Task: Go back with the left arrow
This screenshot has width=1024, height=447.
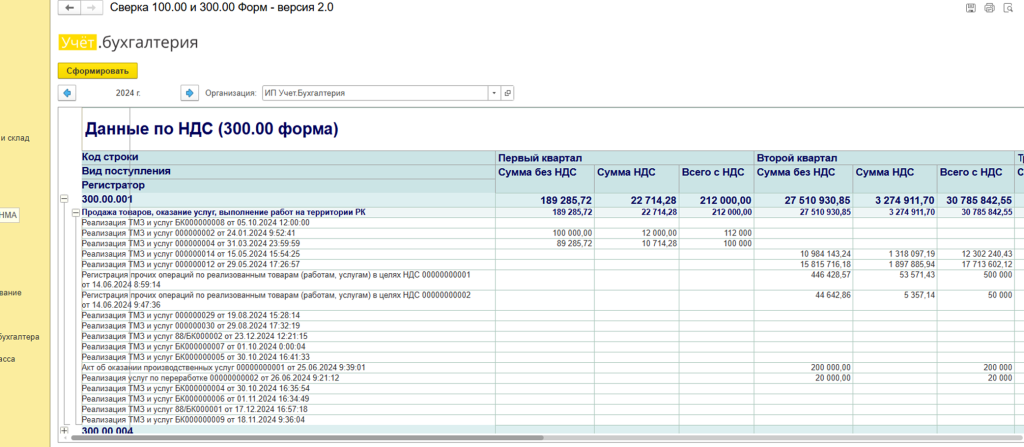Action: tap(68, 8)
